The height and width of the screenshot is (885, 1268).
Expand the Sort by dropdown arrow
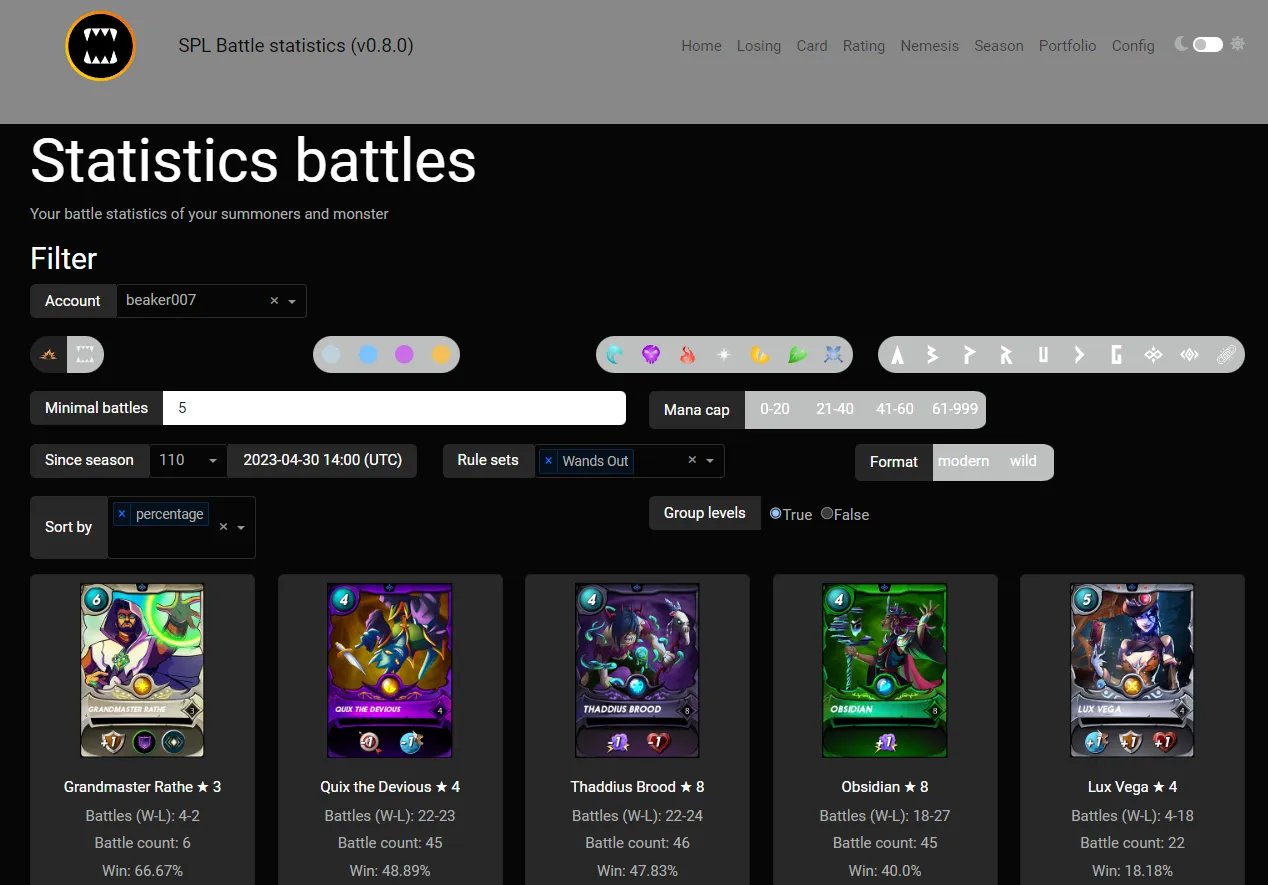point(241,527)
